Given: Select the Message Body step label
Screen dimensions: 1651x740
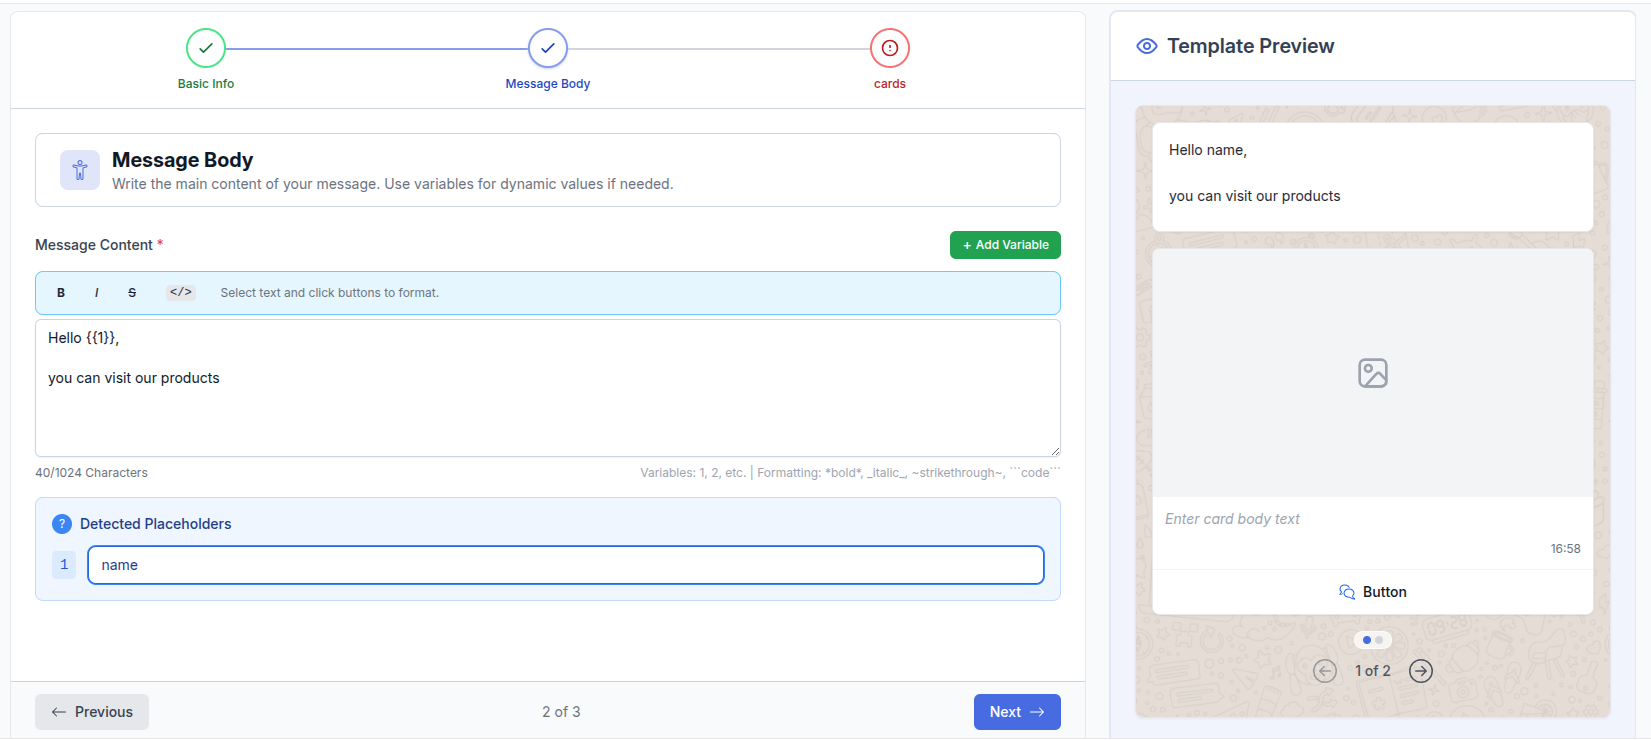Looking at the screenshot, I should pyautogui.click(x=548, y=84).
